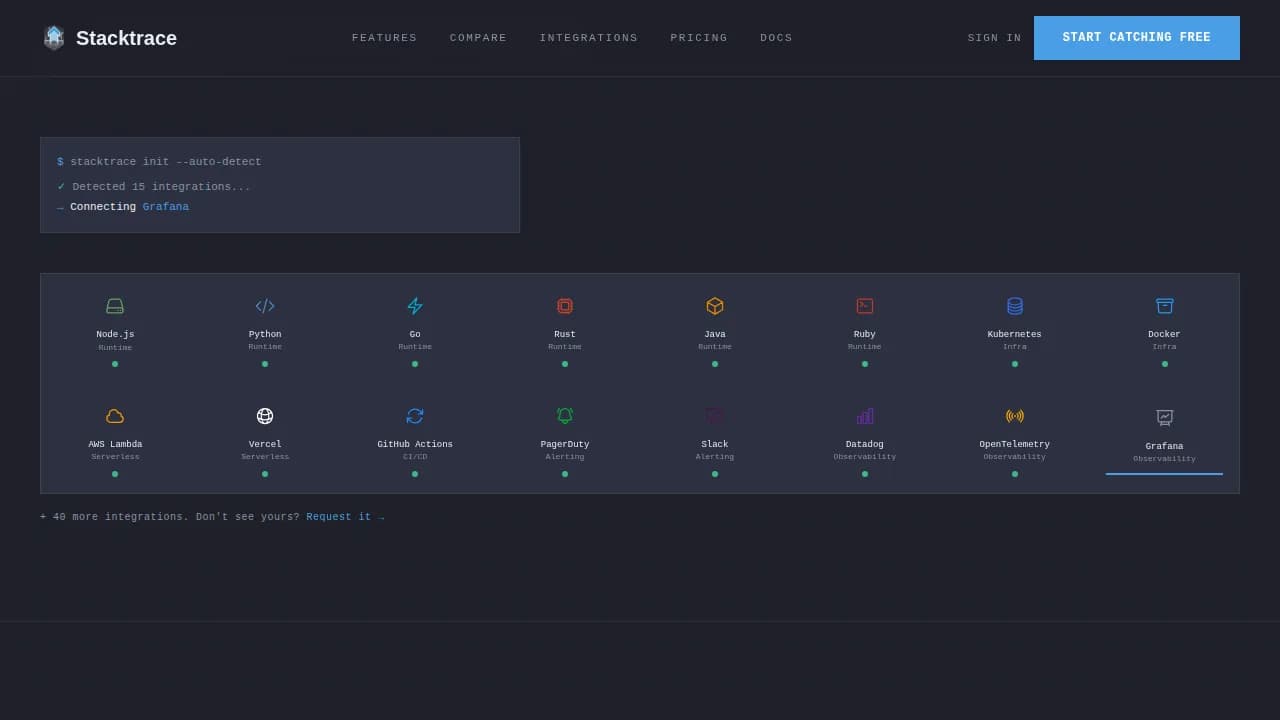1280x720 pixels.
Task: Click the AWS Lambda label text
Action: (x=115, y=444)
